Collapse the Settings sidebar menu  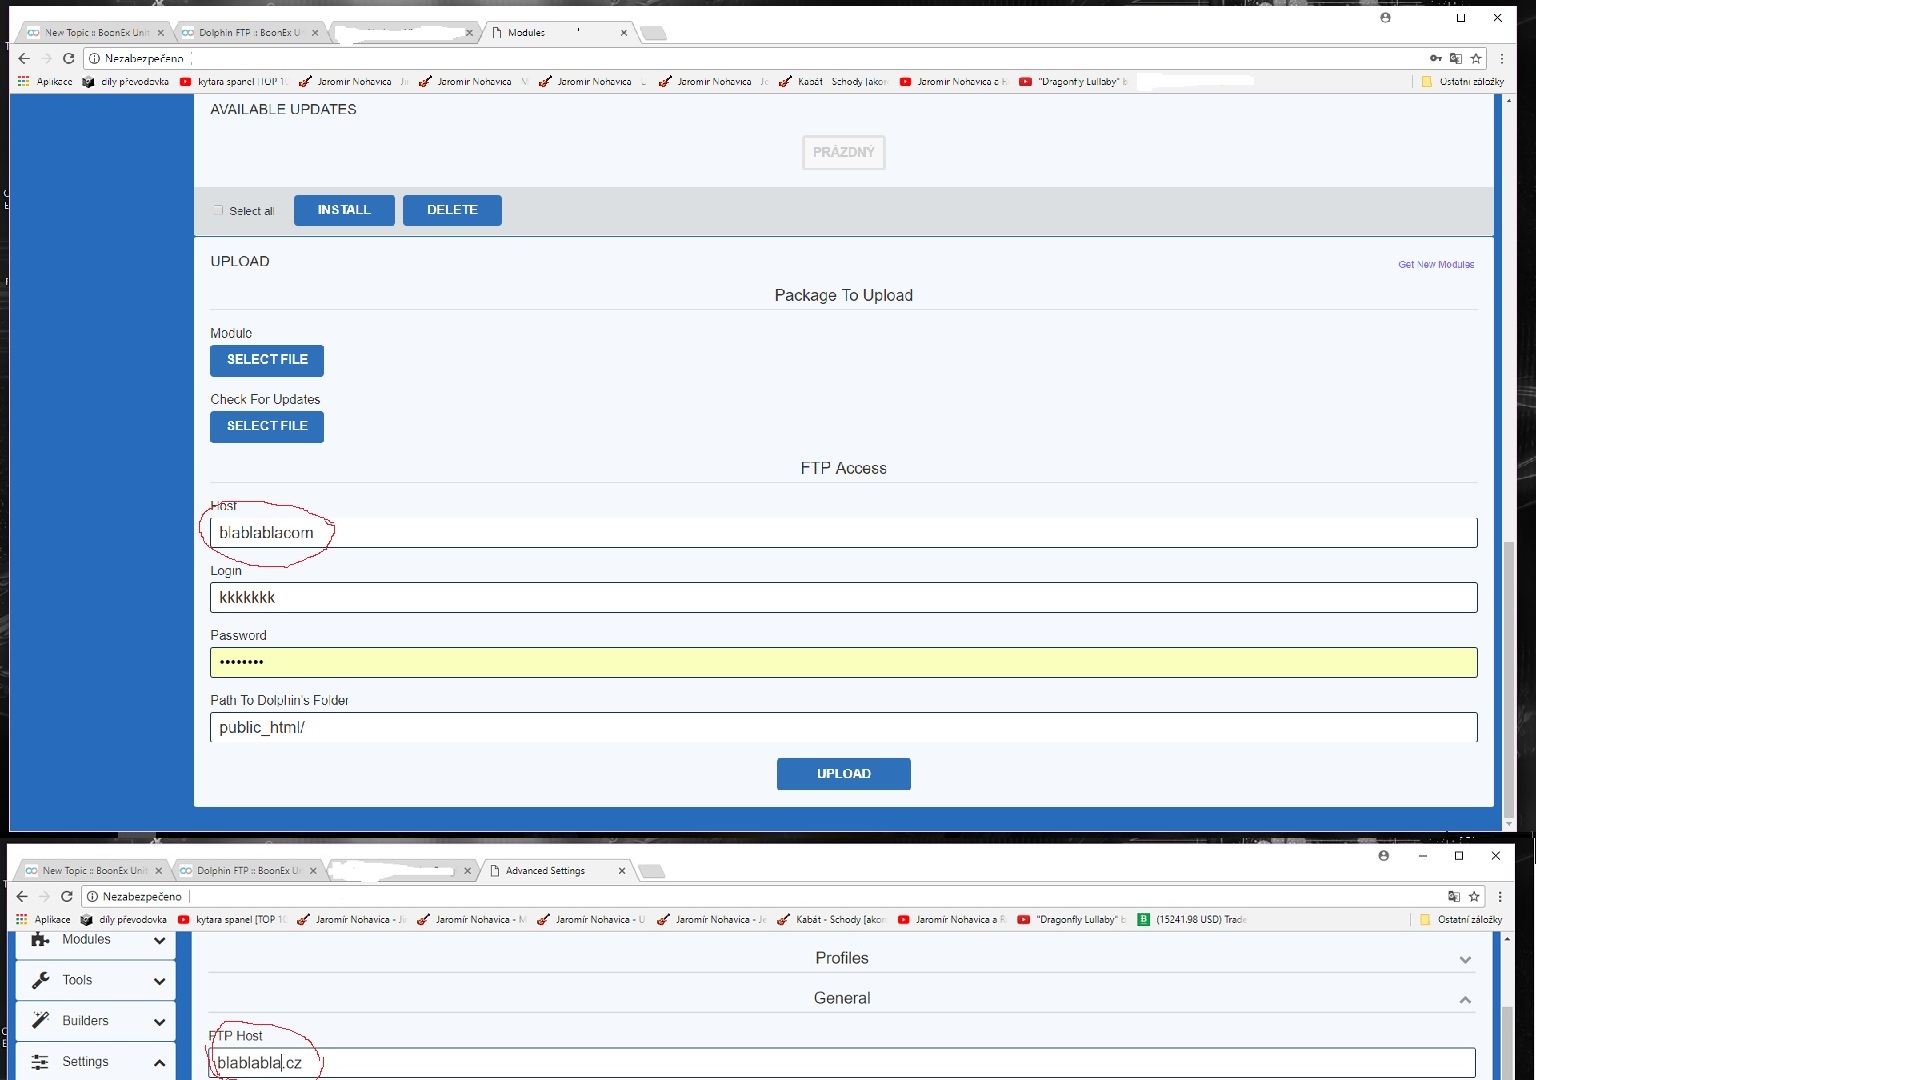click(x=159, y=1063)
